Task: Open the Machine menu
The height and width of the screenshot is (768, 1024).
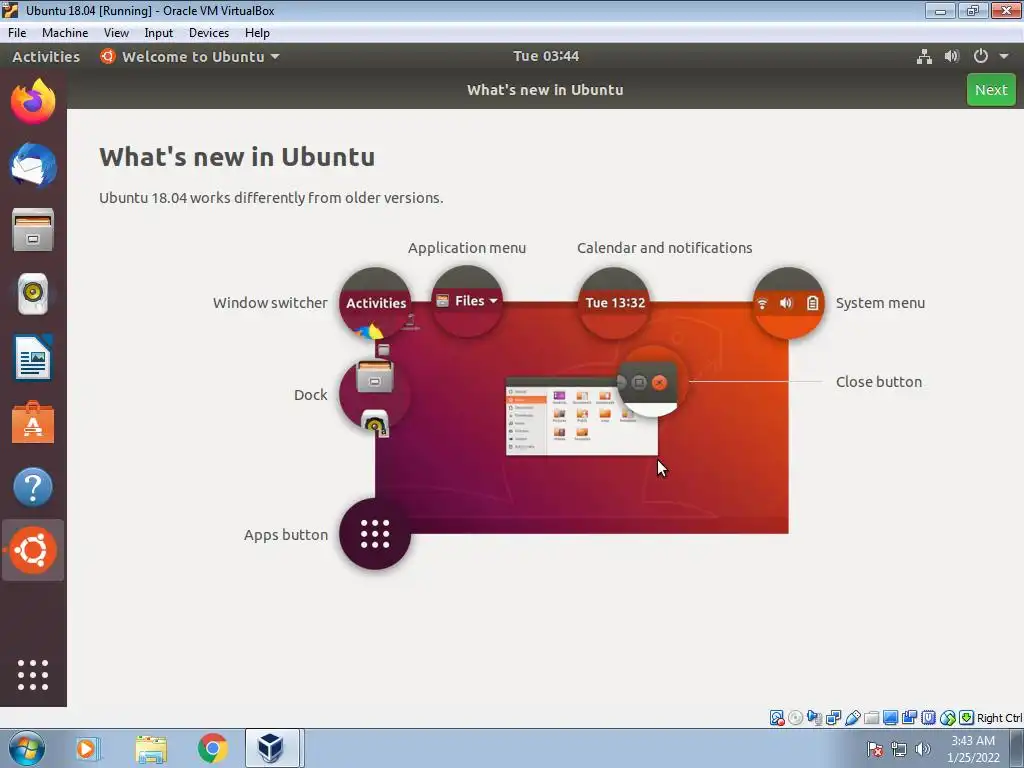Action: pos(65,33)
